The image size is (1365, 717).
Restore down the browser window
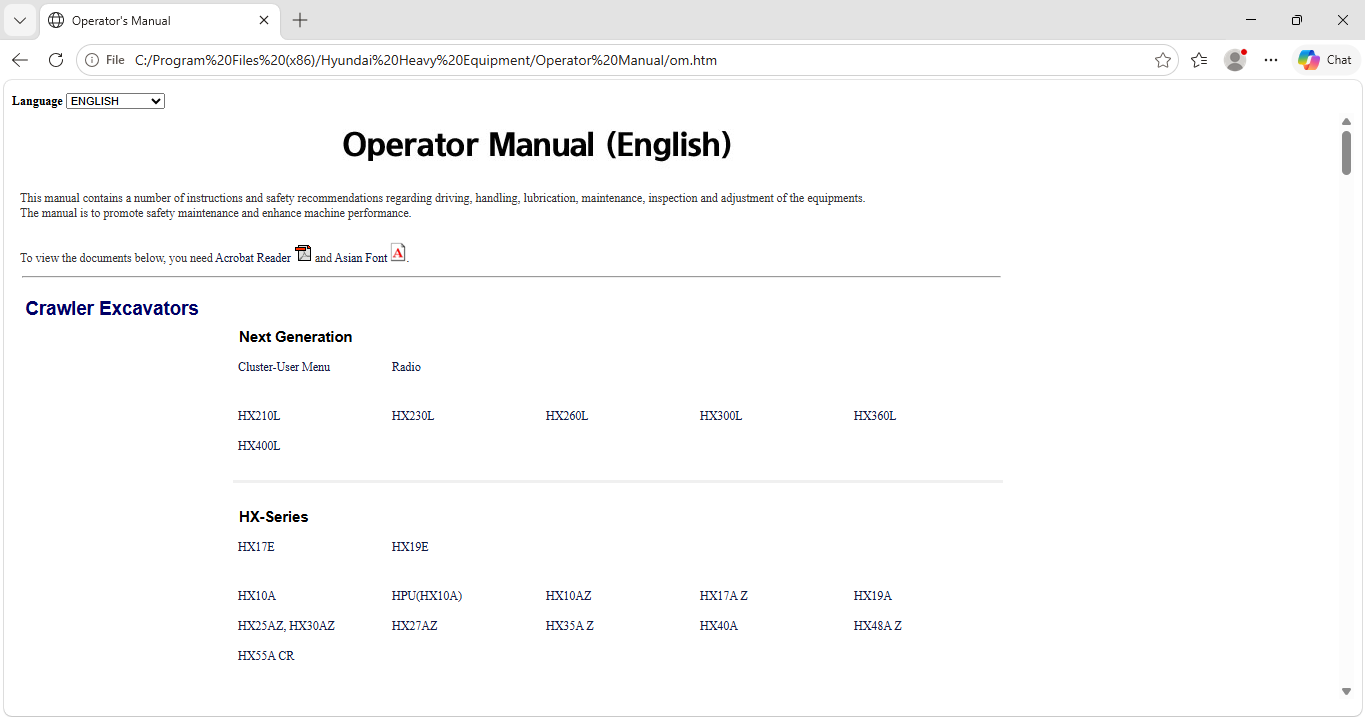click(1297, 20)
